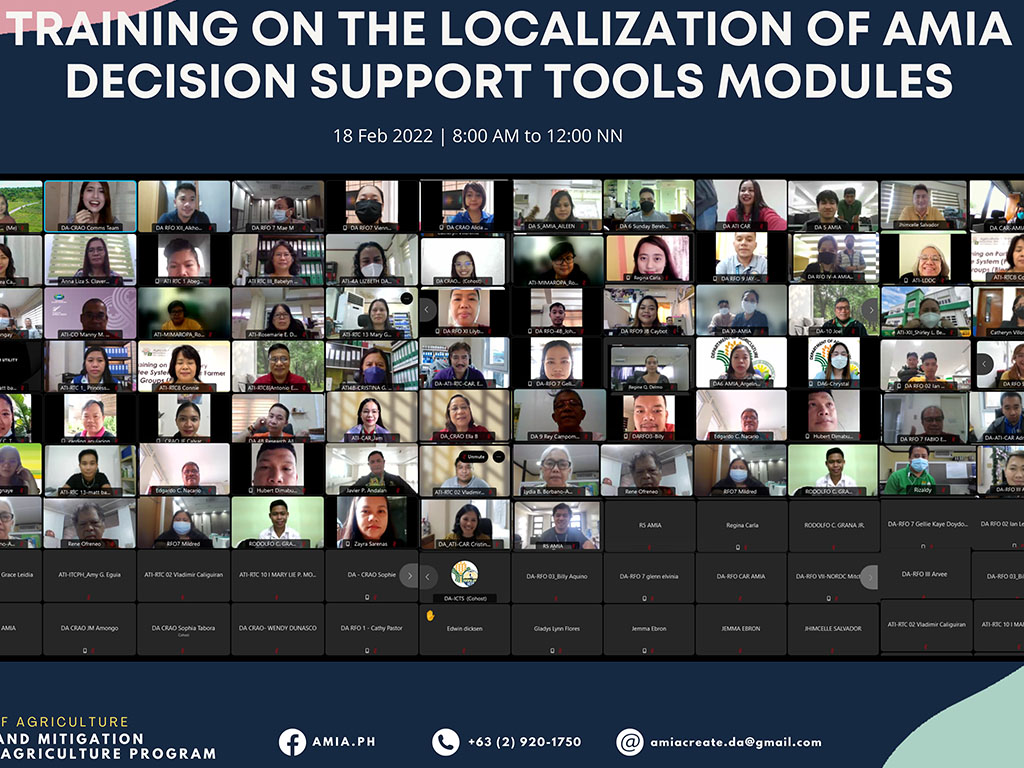The width and height of the screenshot is (1024, 768).
Task: Select the DA RFO9 JB Caybot video tile
Action: point(648,311)
